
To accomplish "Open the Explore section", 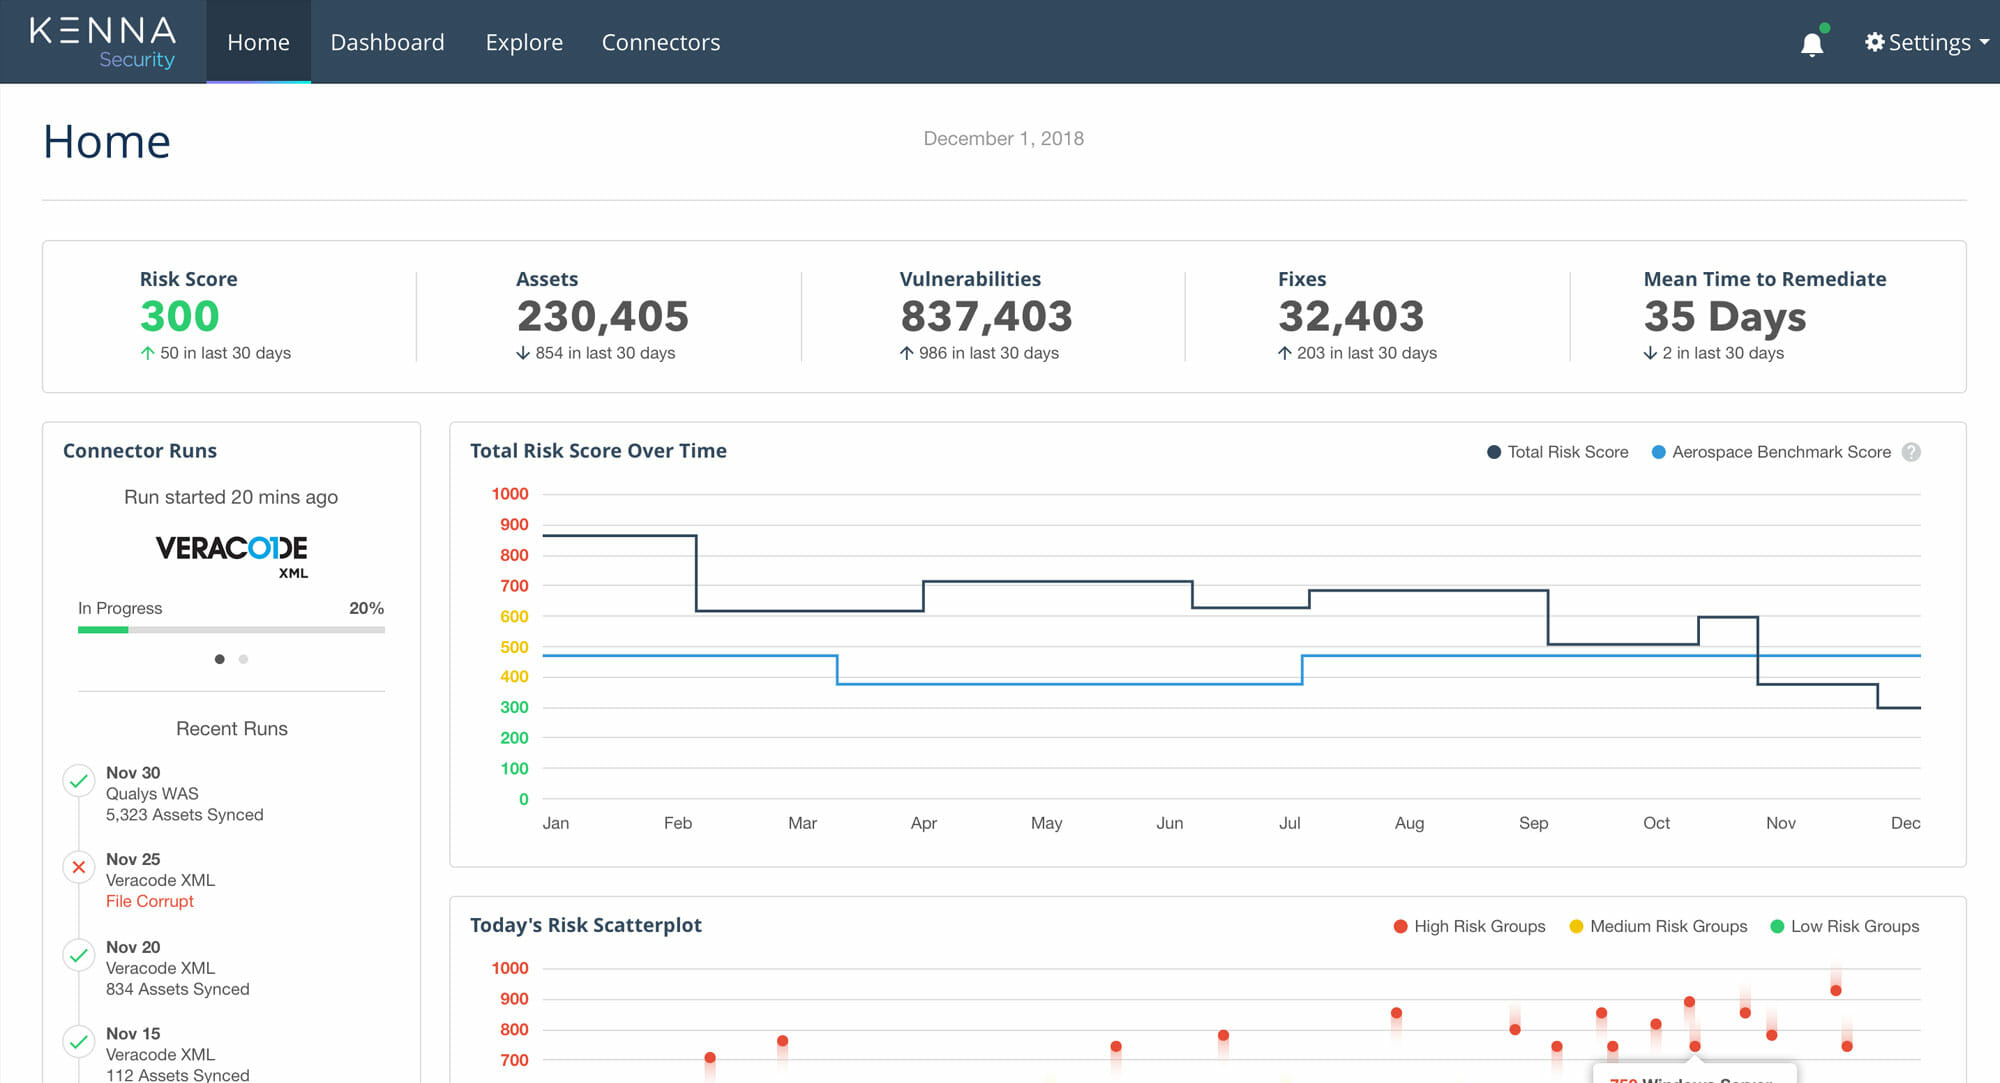I will click(524, 42).
